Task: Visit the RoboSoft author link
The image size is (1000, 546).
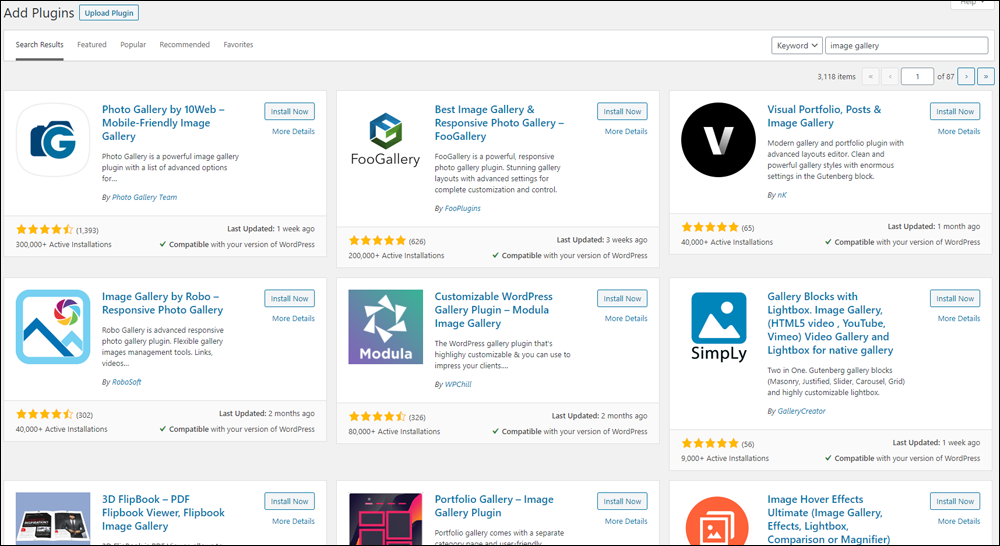Action: 127,382
